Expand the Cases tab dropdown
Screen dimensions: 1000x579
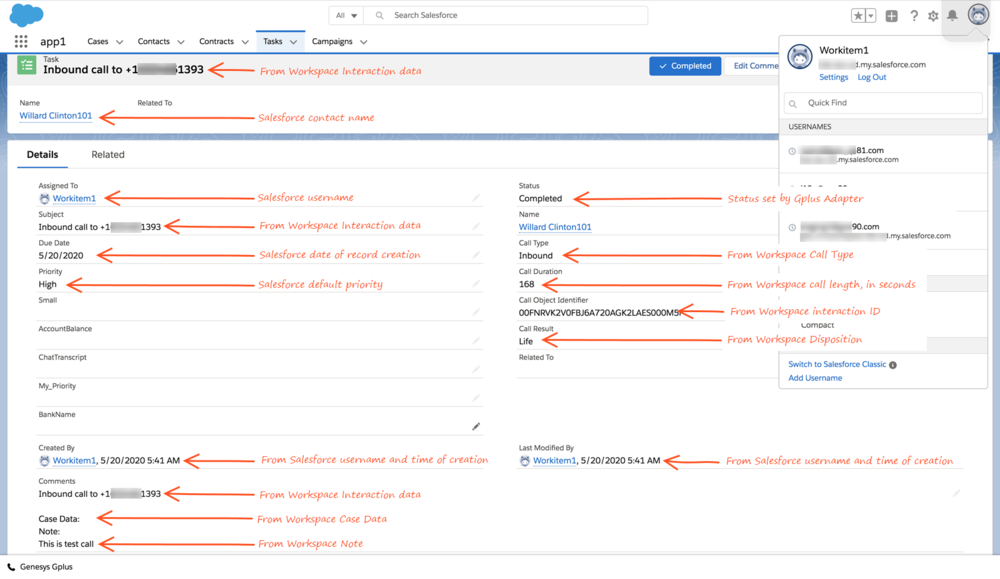pyautogui.click(x=119, y=41)
